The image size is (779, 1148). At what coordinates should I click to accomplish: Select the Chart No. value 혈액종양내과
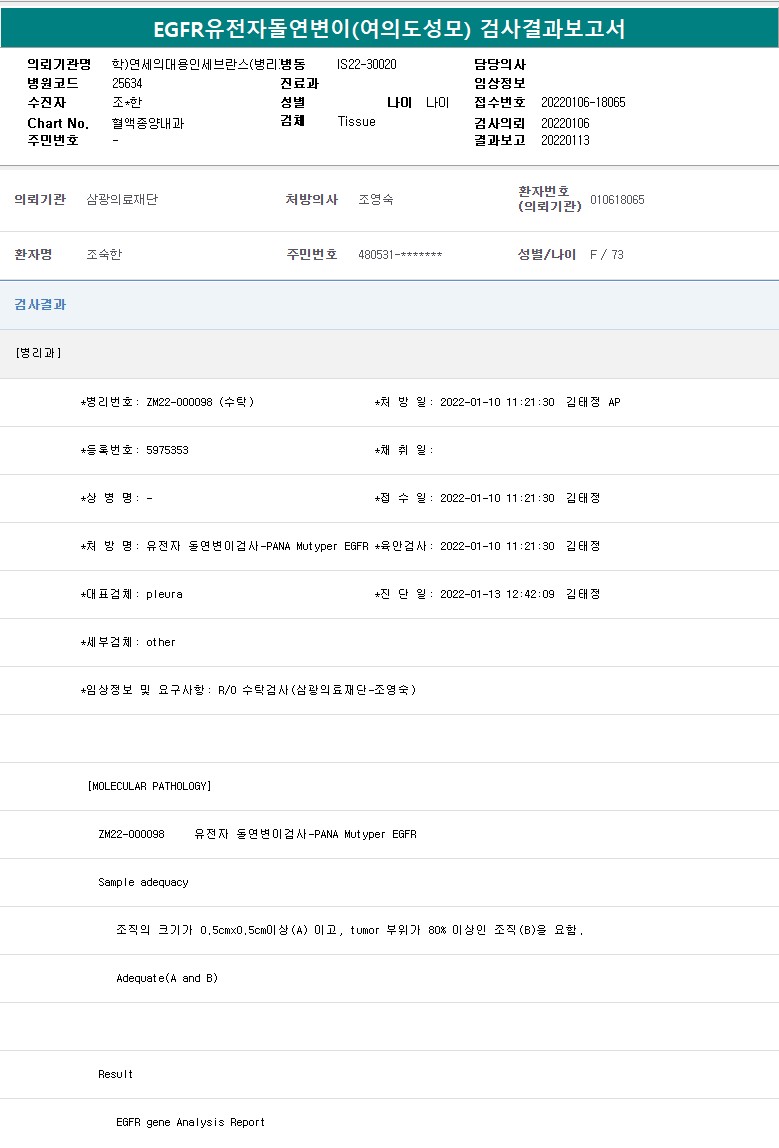(148, 123)
